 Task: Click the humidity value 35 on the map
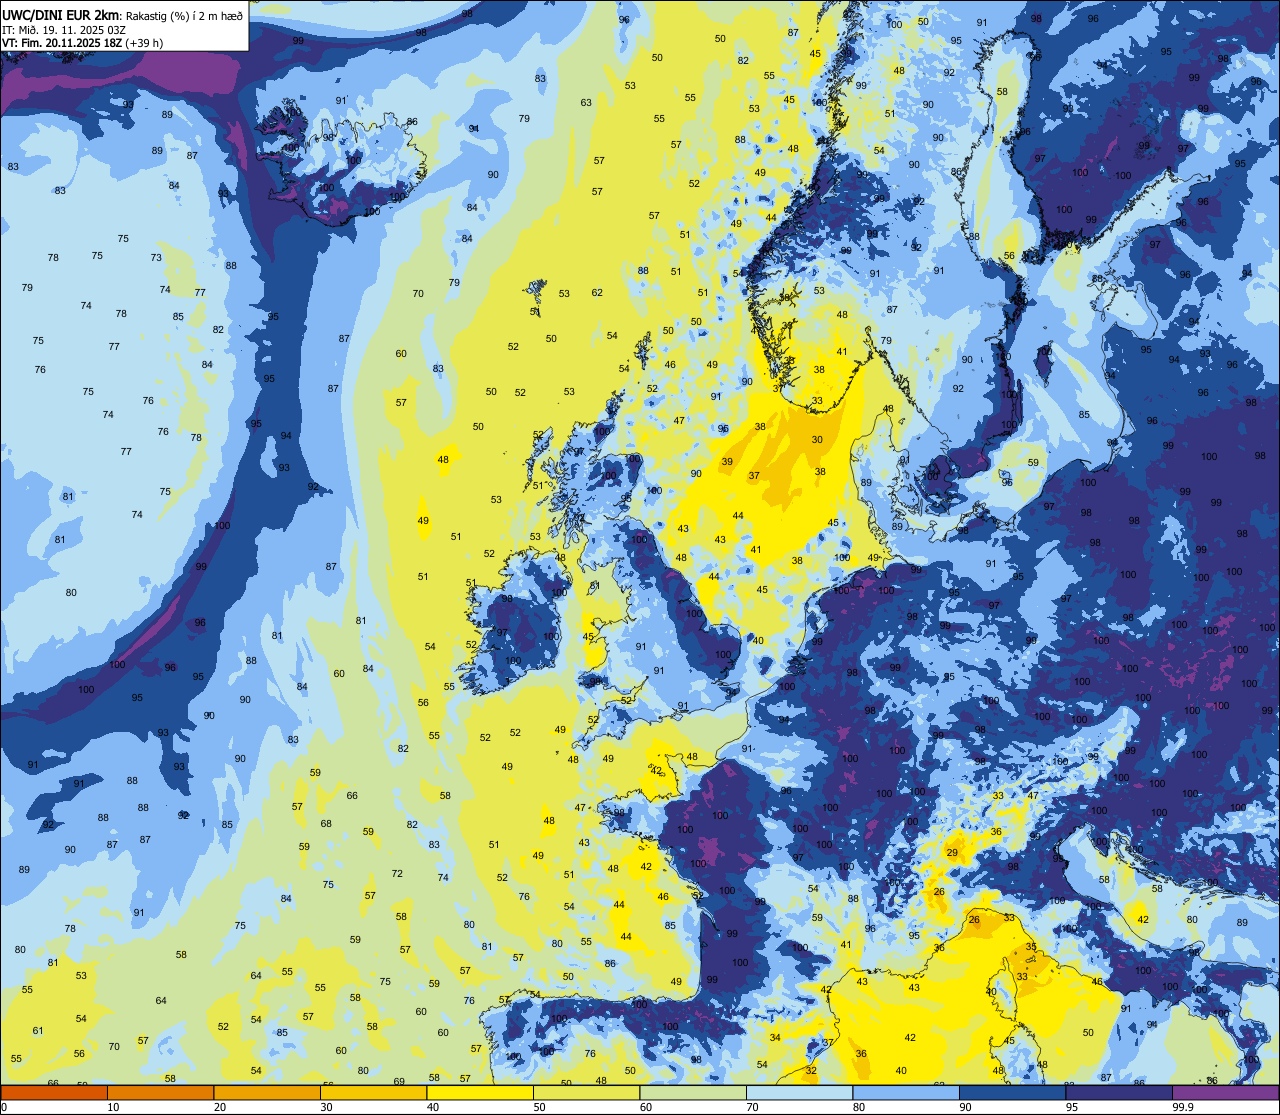(x=1031, y=946)
